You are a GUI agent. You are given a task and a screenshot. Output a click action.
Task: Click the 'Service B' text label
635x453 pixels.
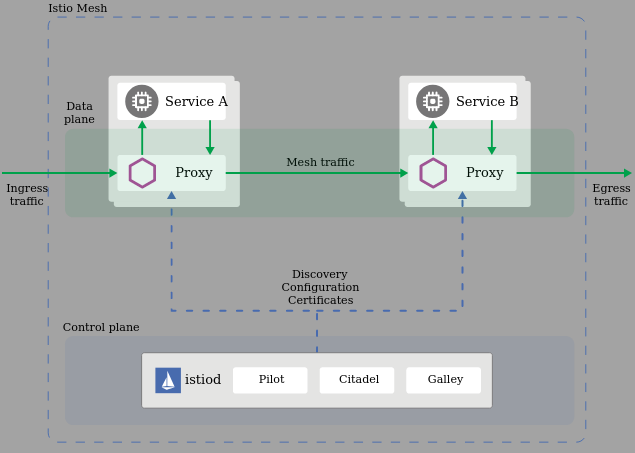click(487, 102)
